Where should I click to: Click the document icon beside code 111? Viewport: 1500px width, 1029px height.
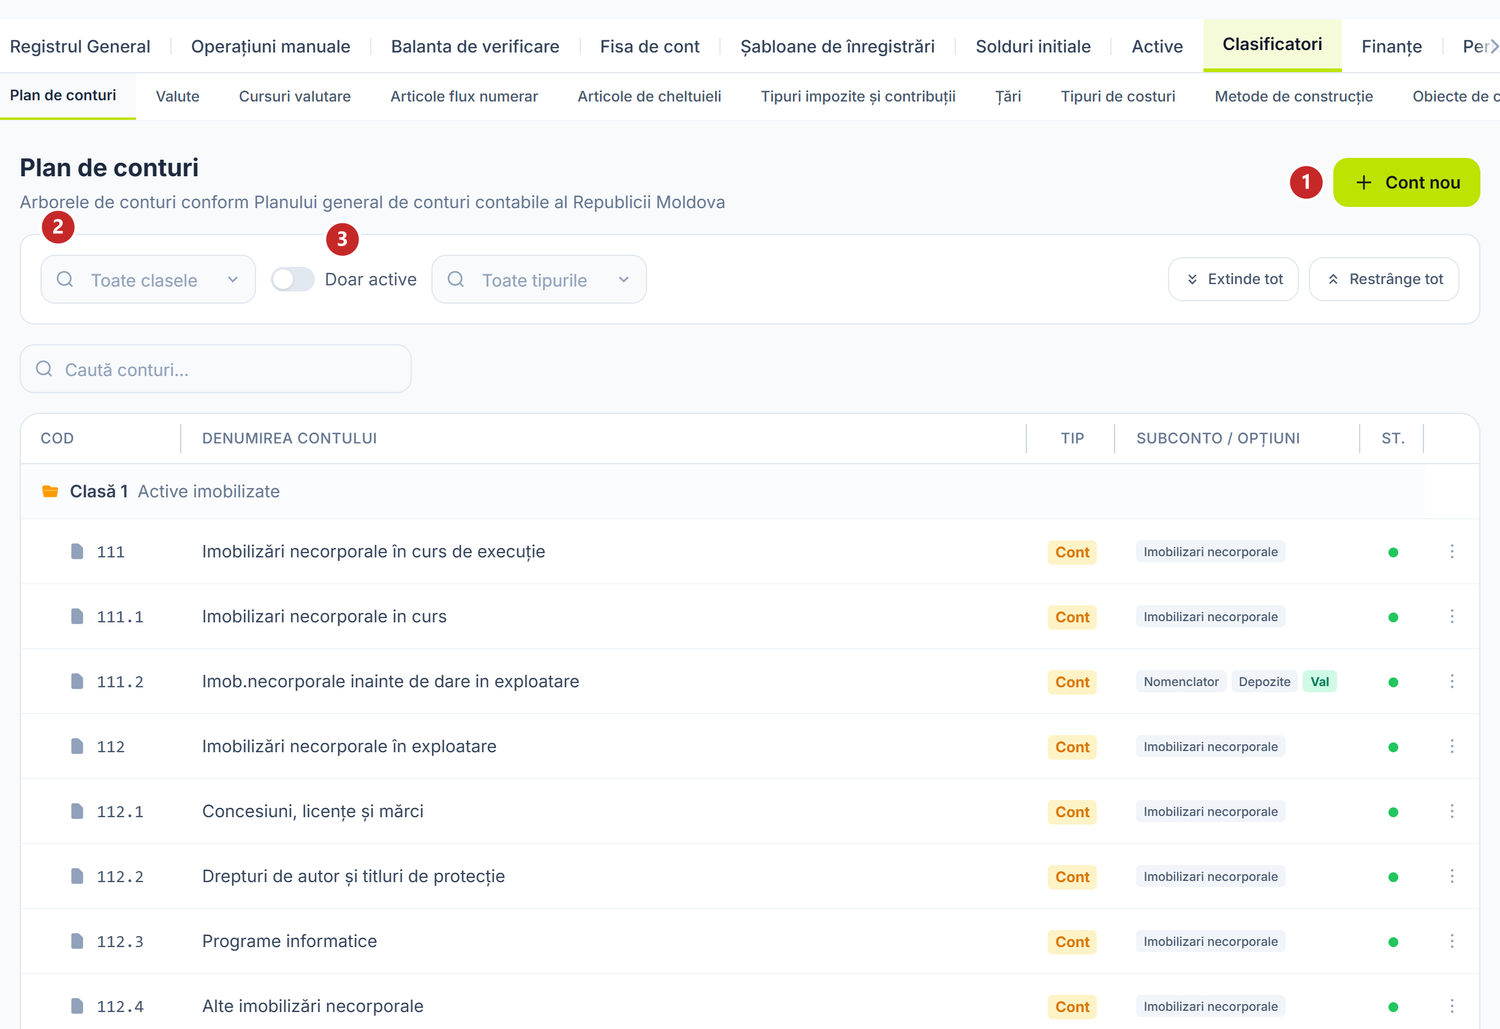[77, 551]
